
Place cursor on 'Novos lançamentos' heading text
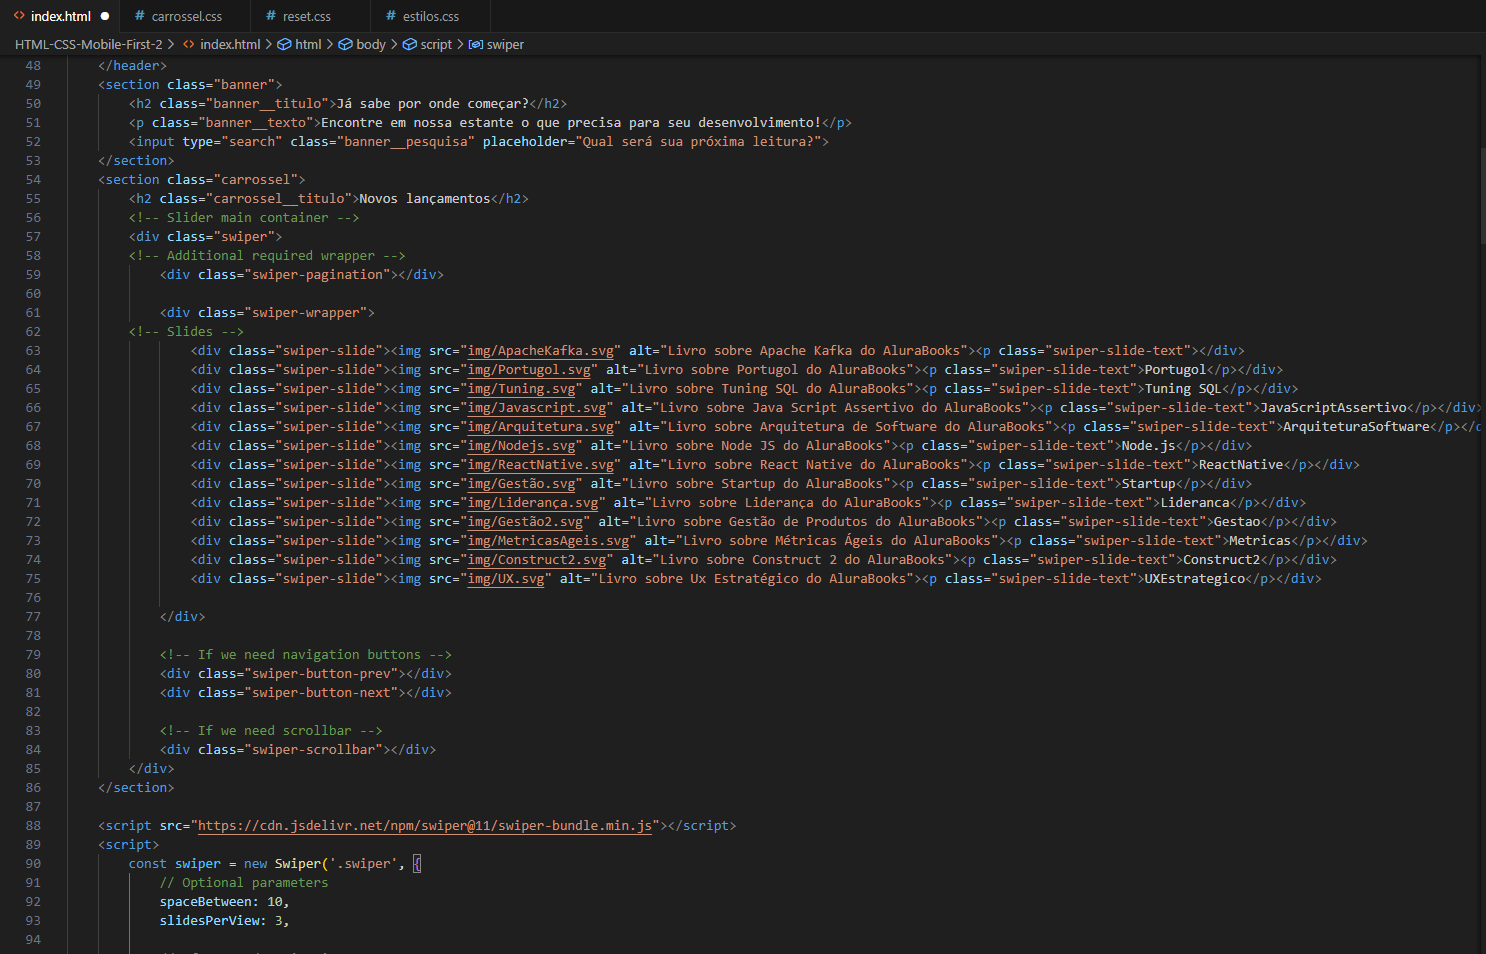coord(425,199)
